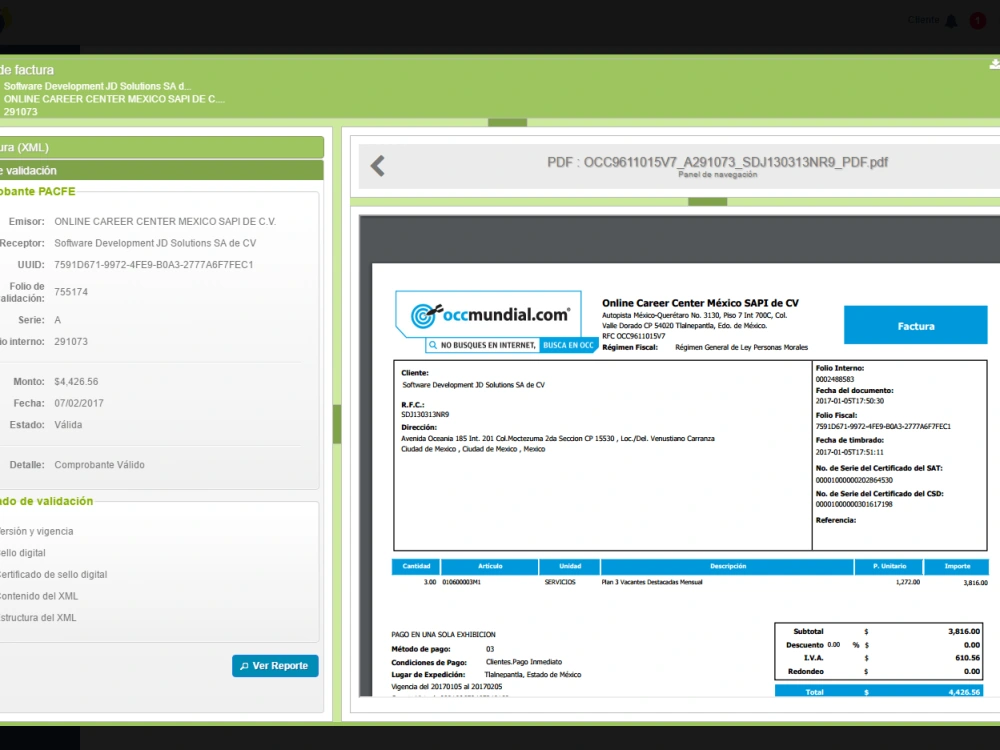The width and height of the screenshot is (1000, 750).
Task: Click the article code 010600003M1
Action: (x=461, y=582)
